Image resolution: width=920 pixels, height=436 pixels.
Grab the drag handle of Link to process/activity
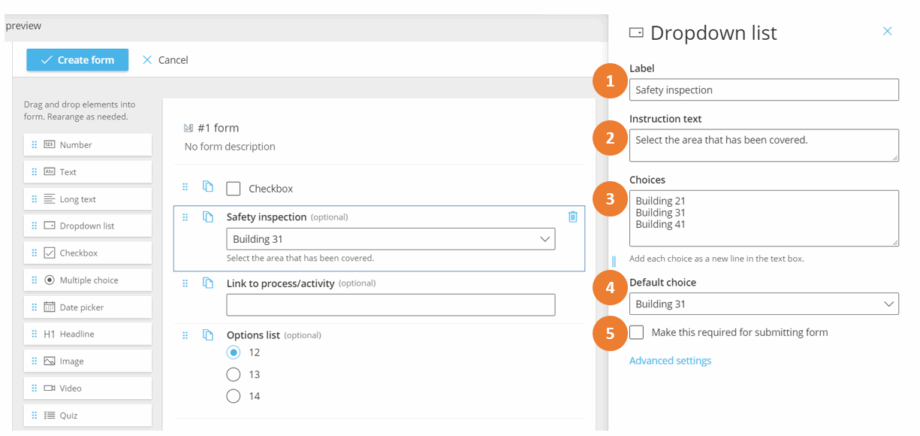(x=185, y=283)
